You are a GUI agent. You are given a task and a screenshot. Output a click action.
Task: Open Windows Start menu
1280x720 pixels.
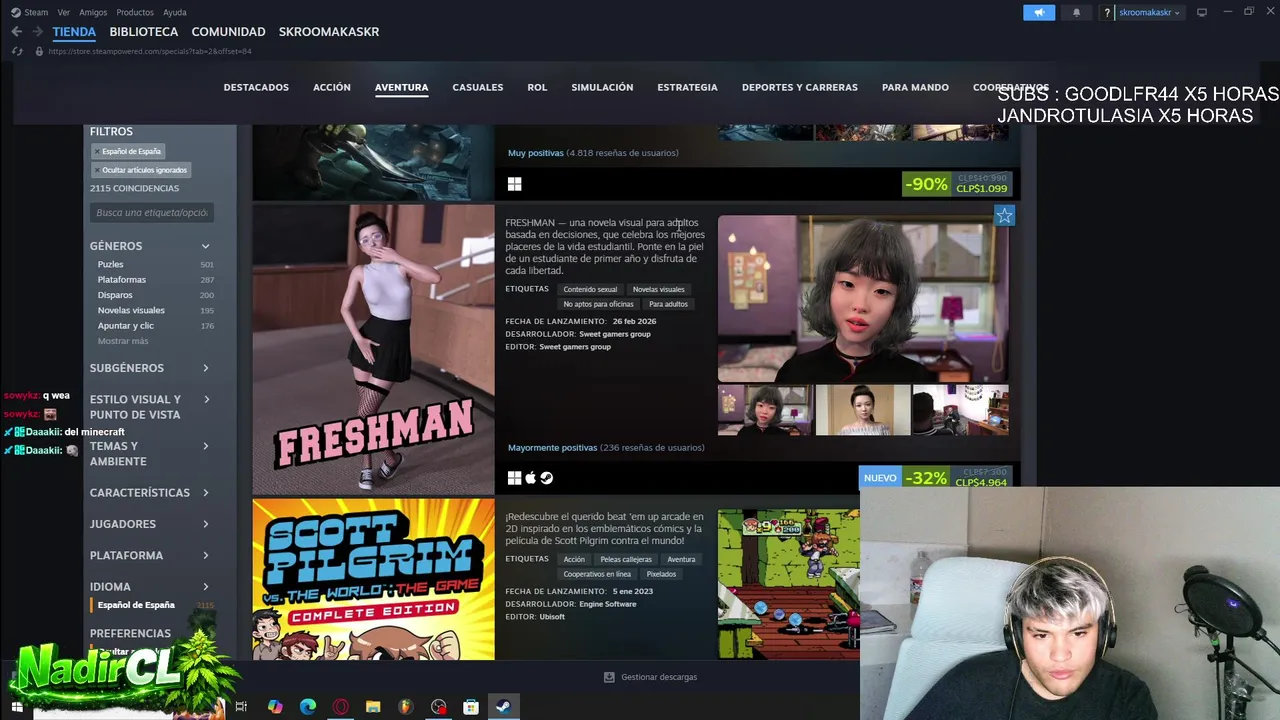click(x=16, y=707)
